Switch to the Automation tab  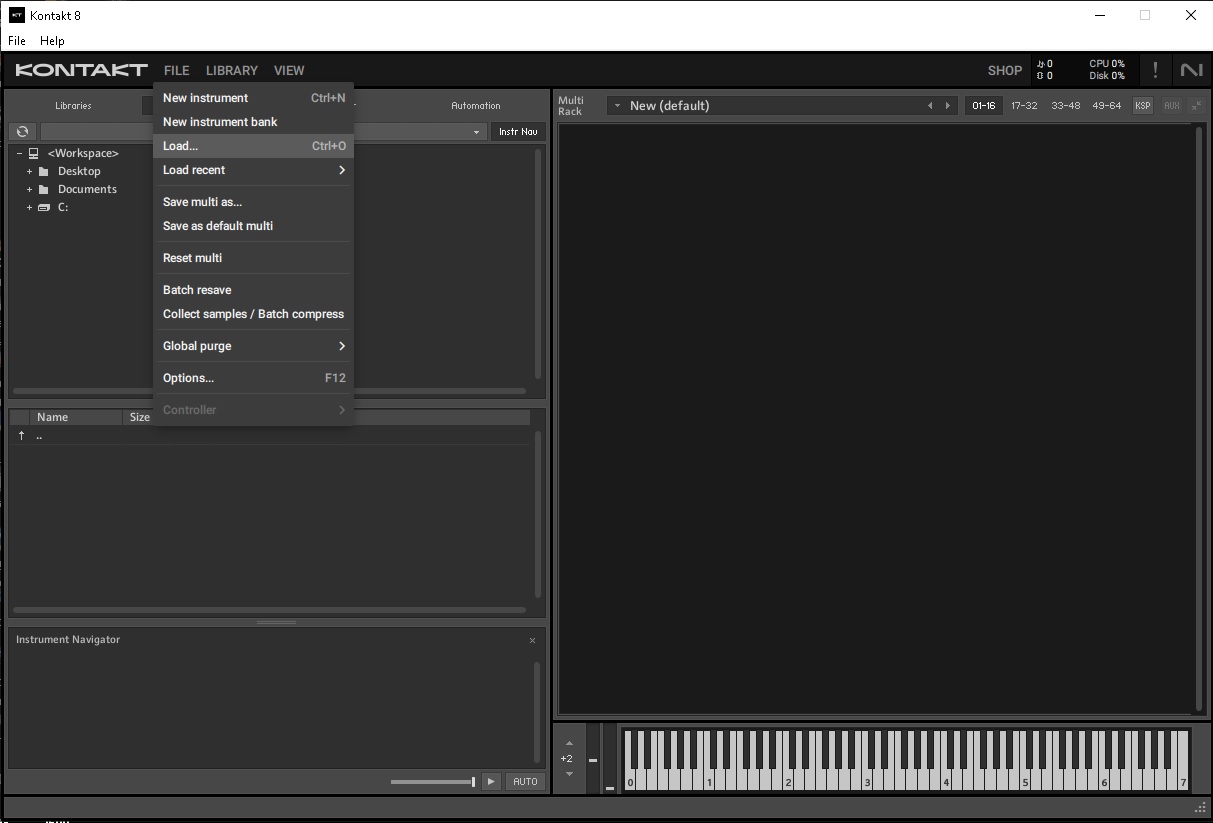coord(476,105)
